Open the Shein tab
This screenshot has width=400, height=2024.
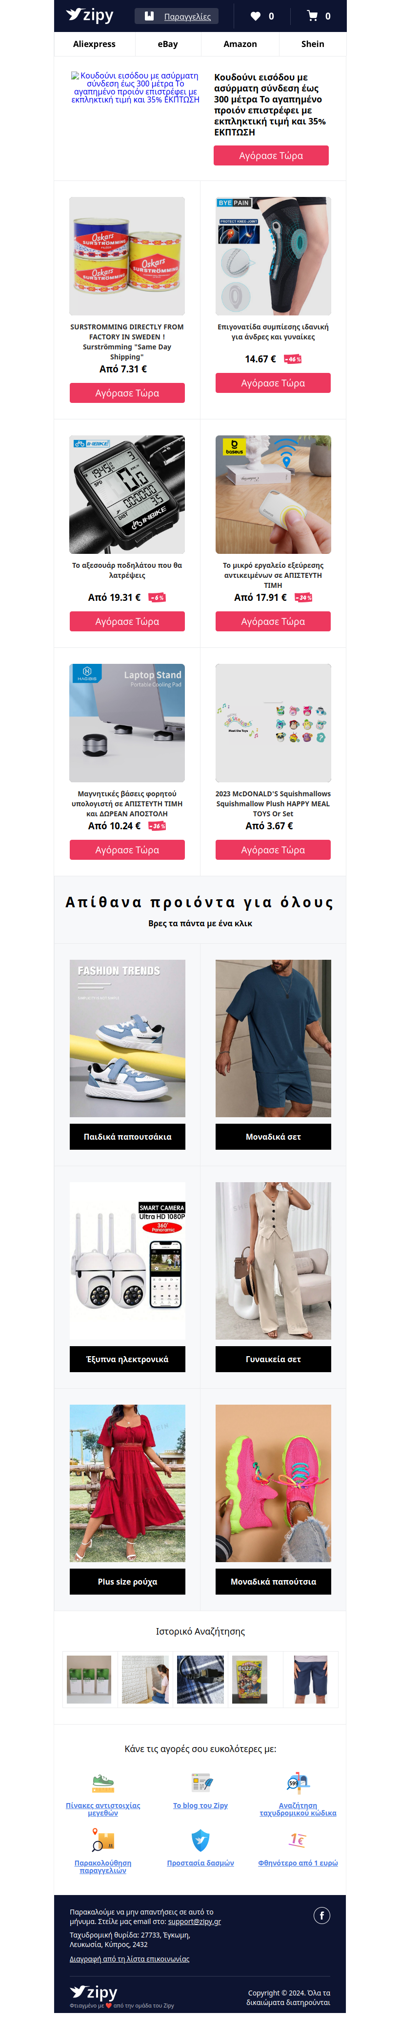[313, 44]
